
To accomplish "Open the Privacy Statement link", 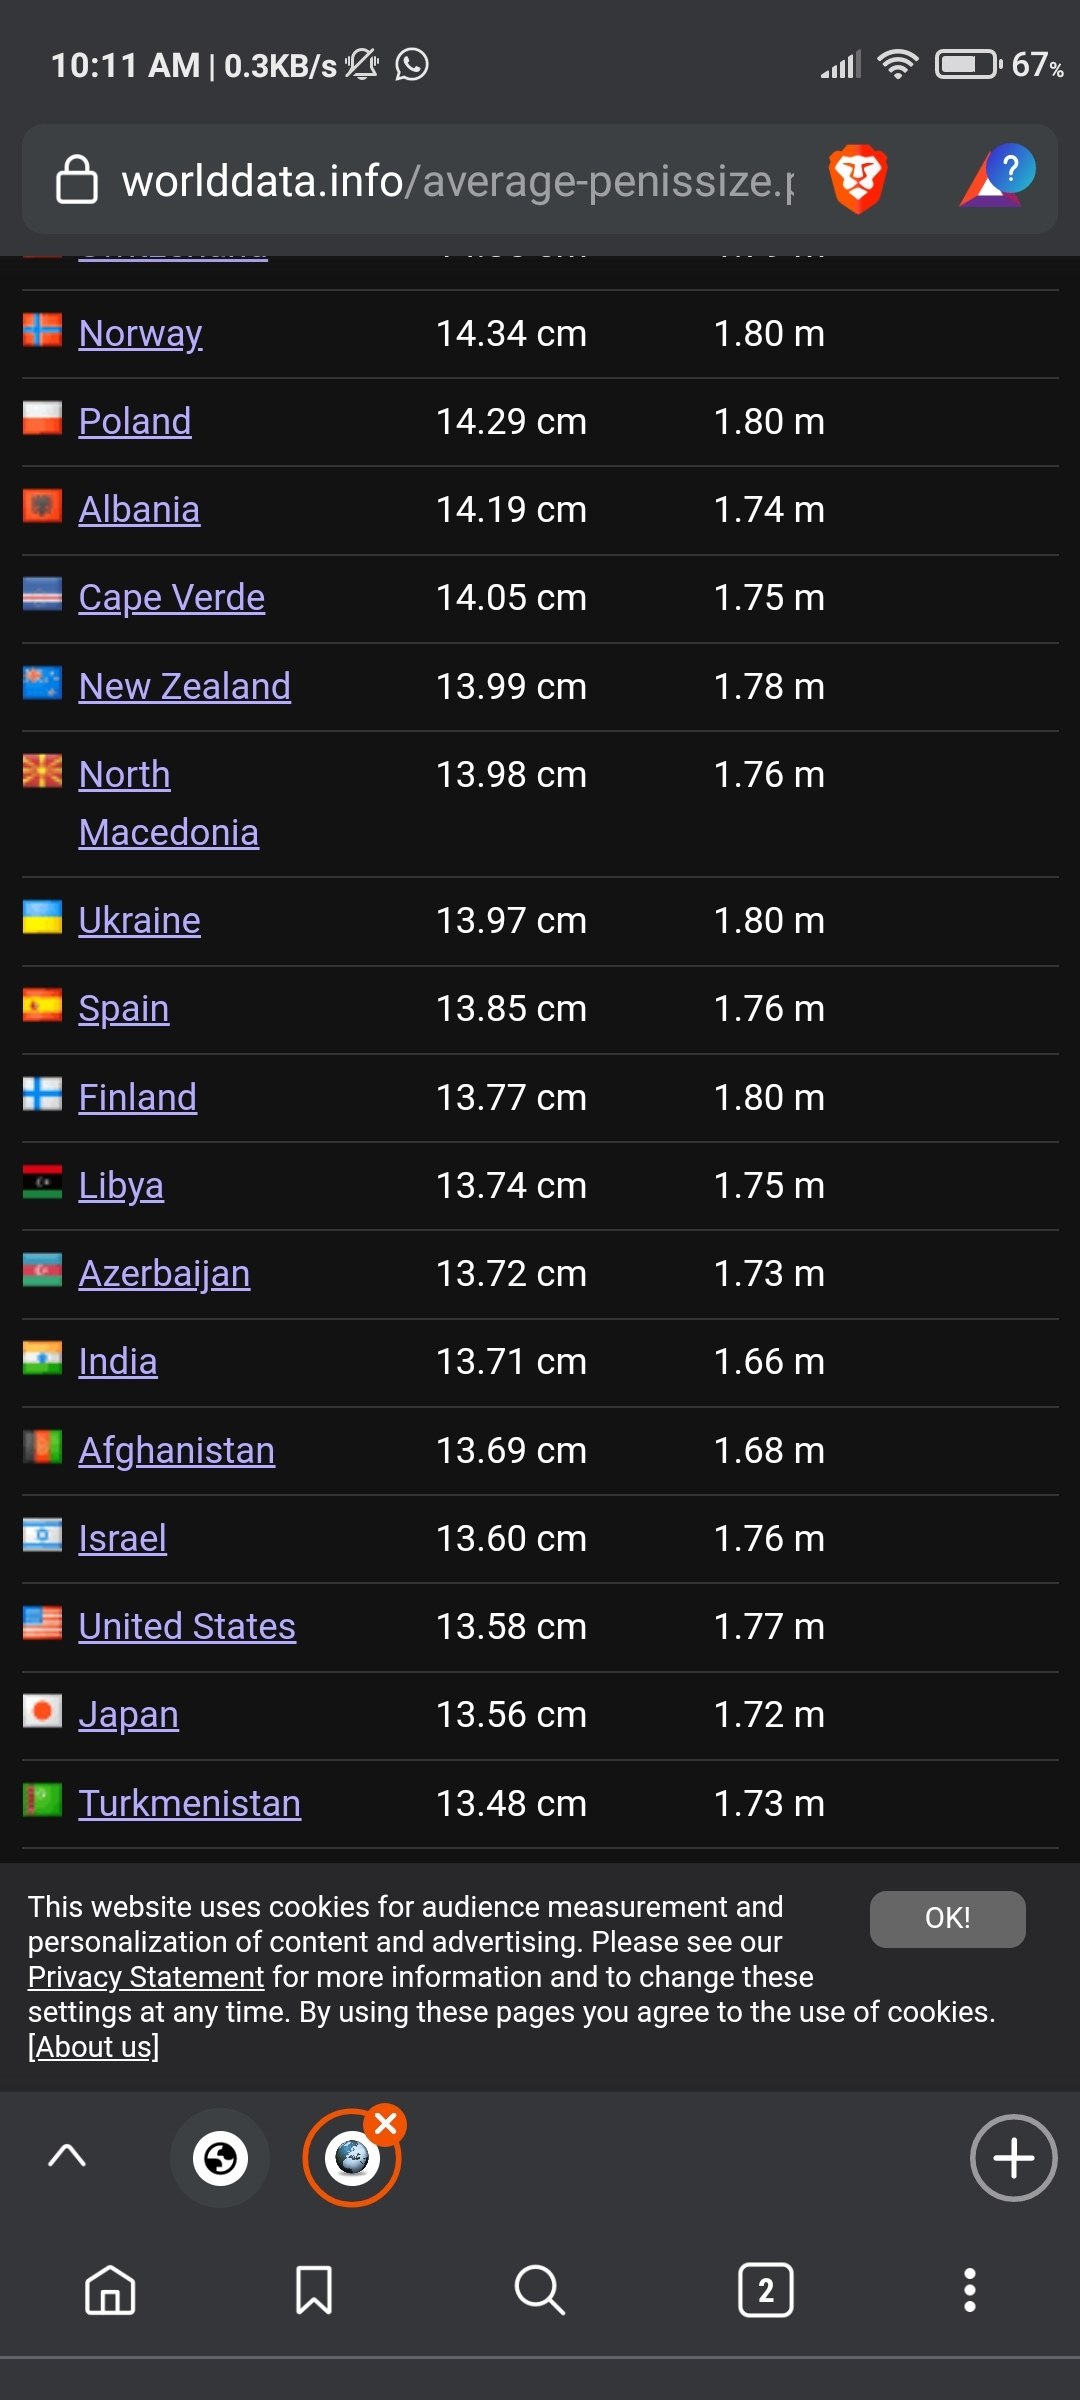I will point(146,1977).
